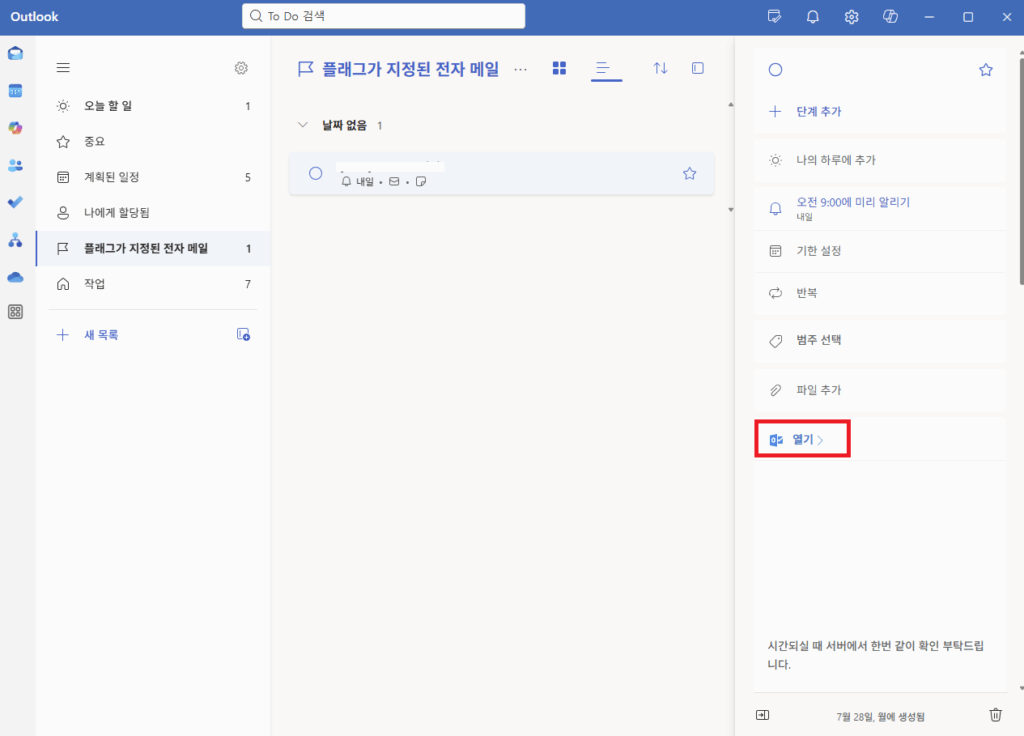Screen dimensions: 1024x736
Task: Open Copilot from the title bar
Action: [x=890, y=17]
